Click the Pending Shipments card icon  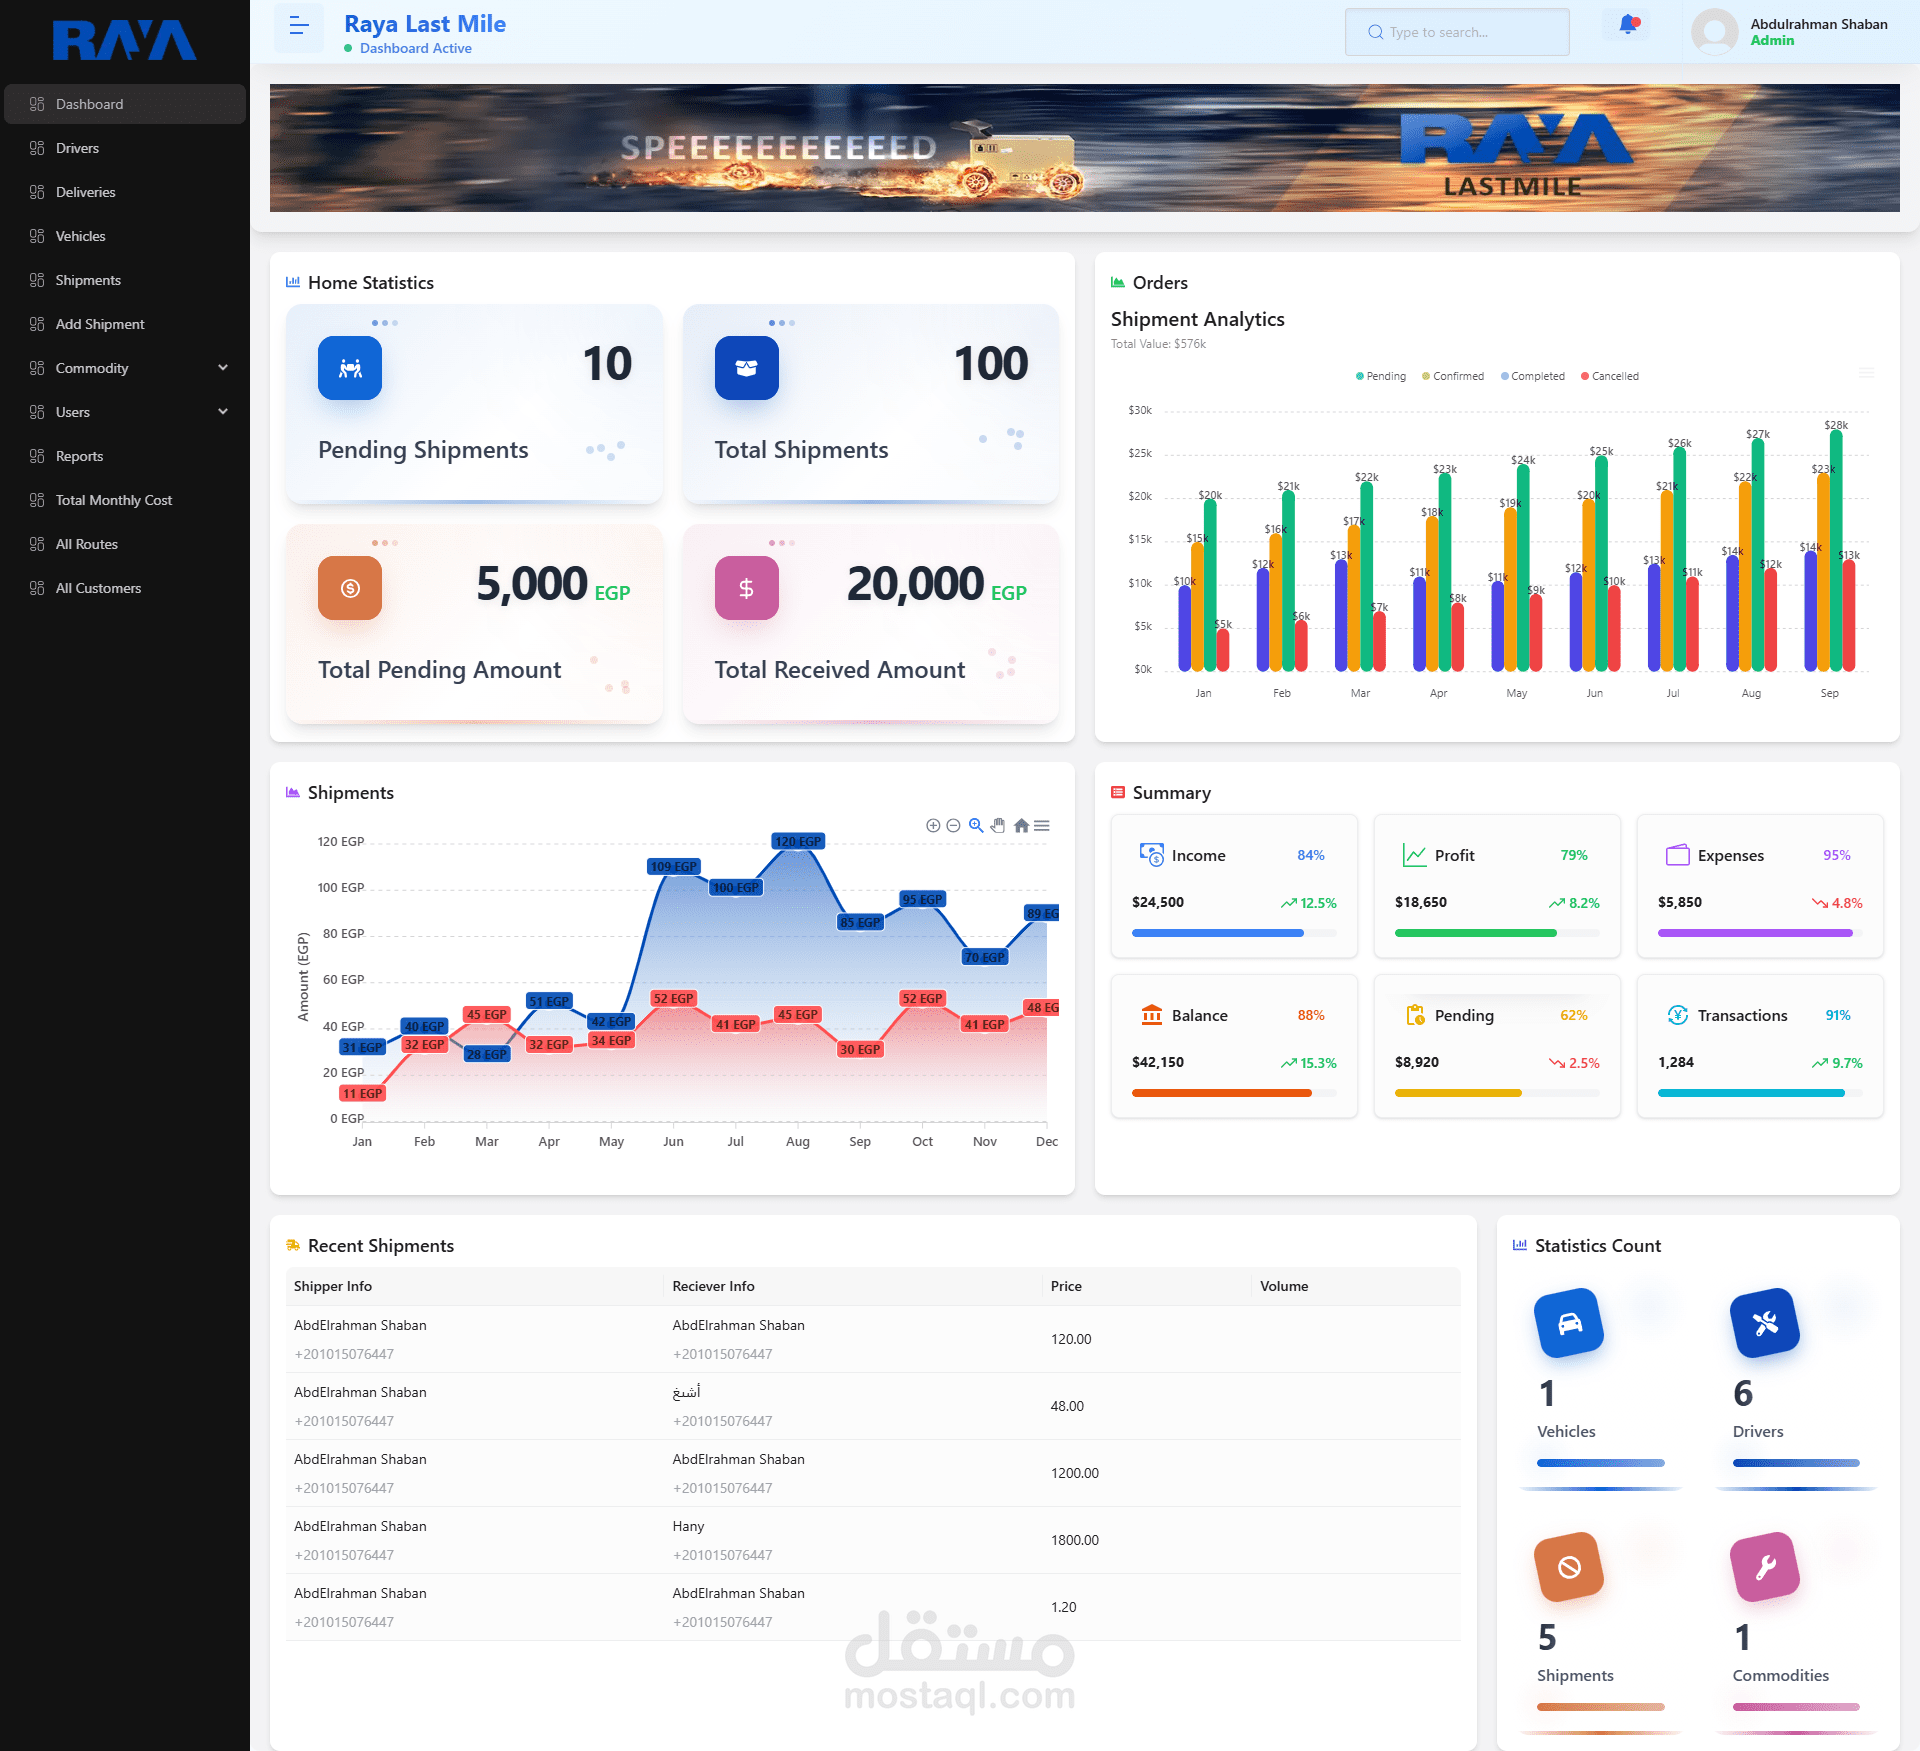click(350, 368)
